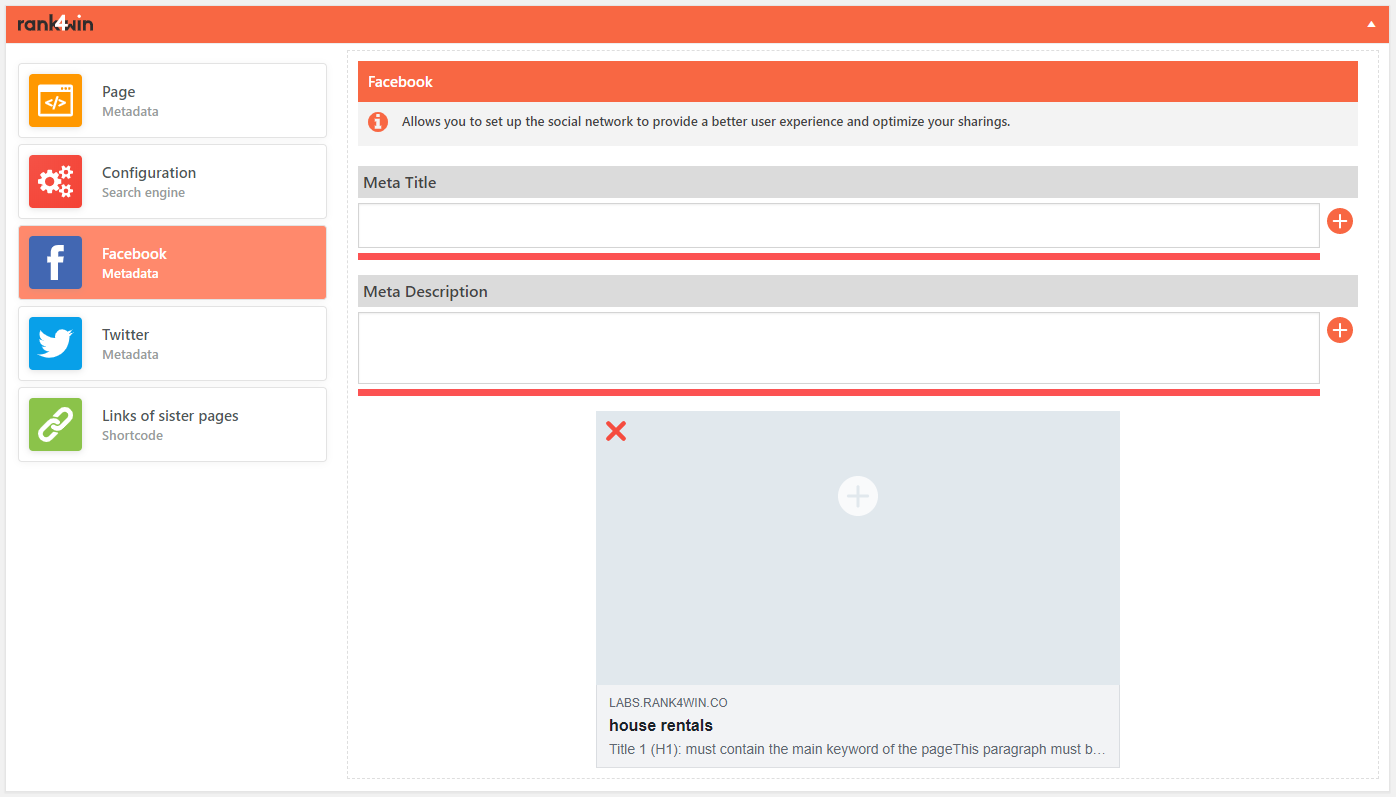
Task: Click the Meta Description label
Action: point(426,292)
